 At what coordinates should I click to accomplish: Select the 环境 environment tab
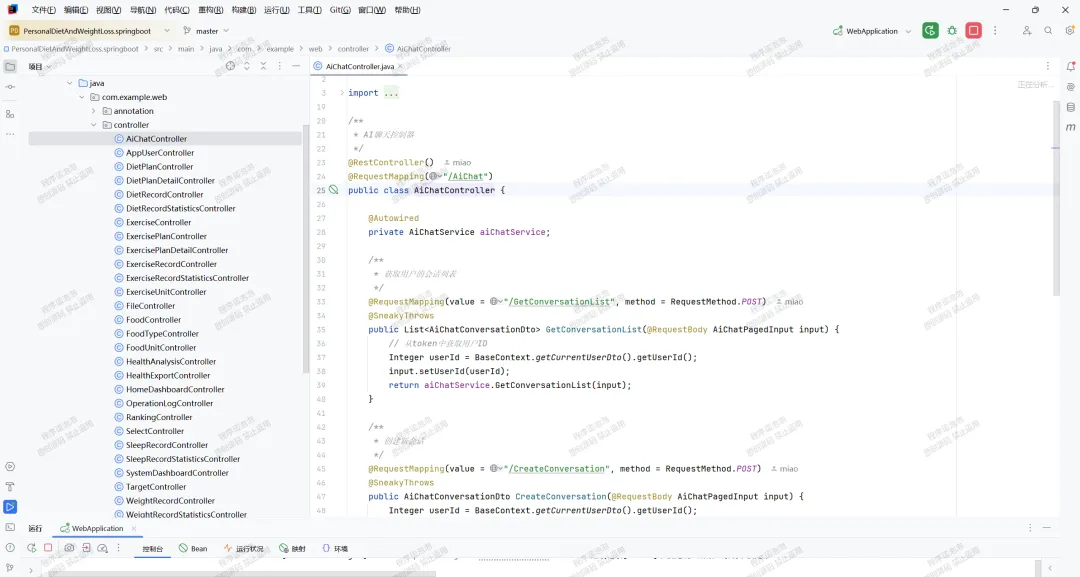click(x=335, y=549)
